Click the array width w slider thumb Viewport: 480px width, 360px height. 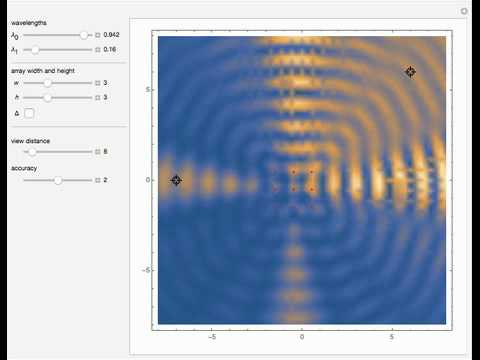pos(48,83)
